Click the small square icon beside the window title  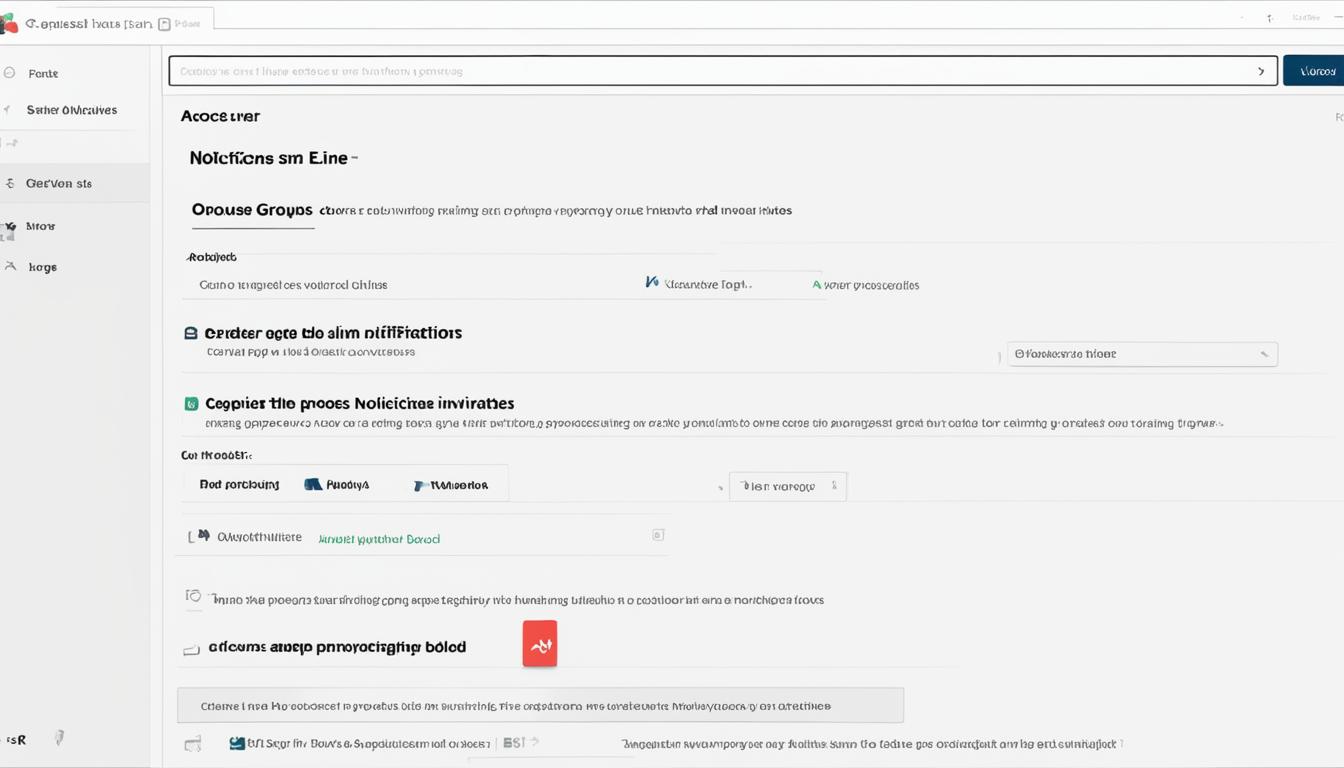[164, 24]
